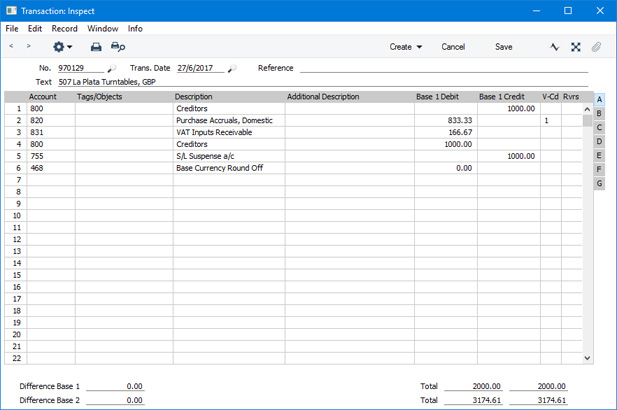
Task: Click the scrollbar thumb of the grid
Action: pos(587,120)
